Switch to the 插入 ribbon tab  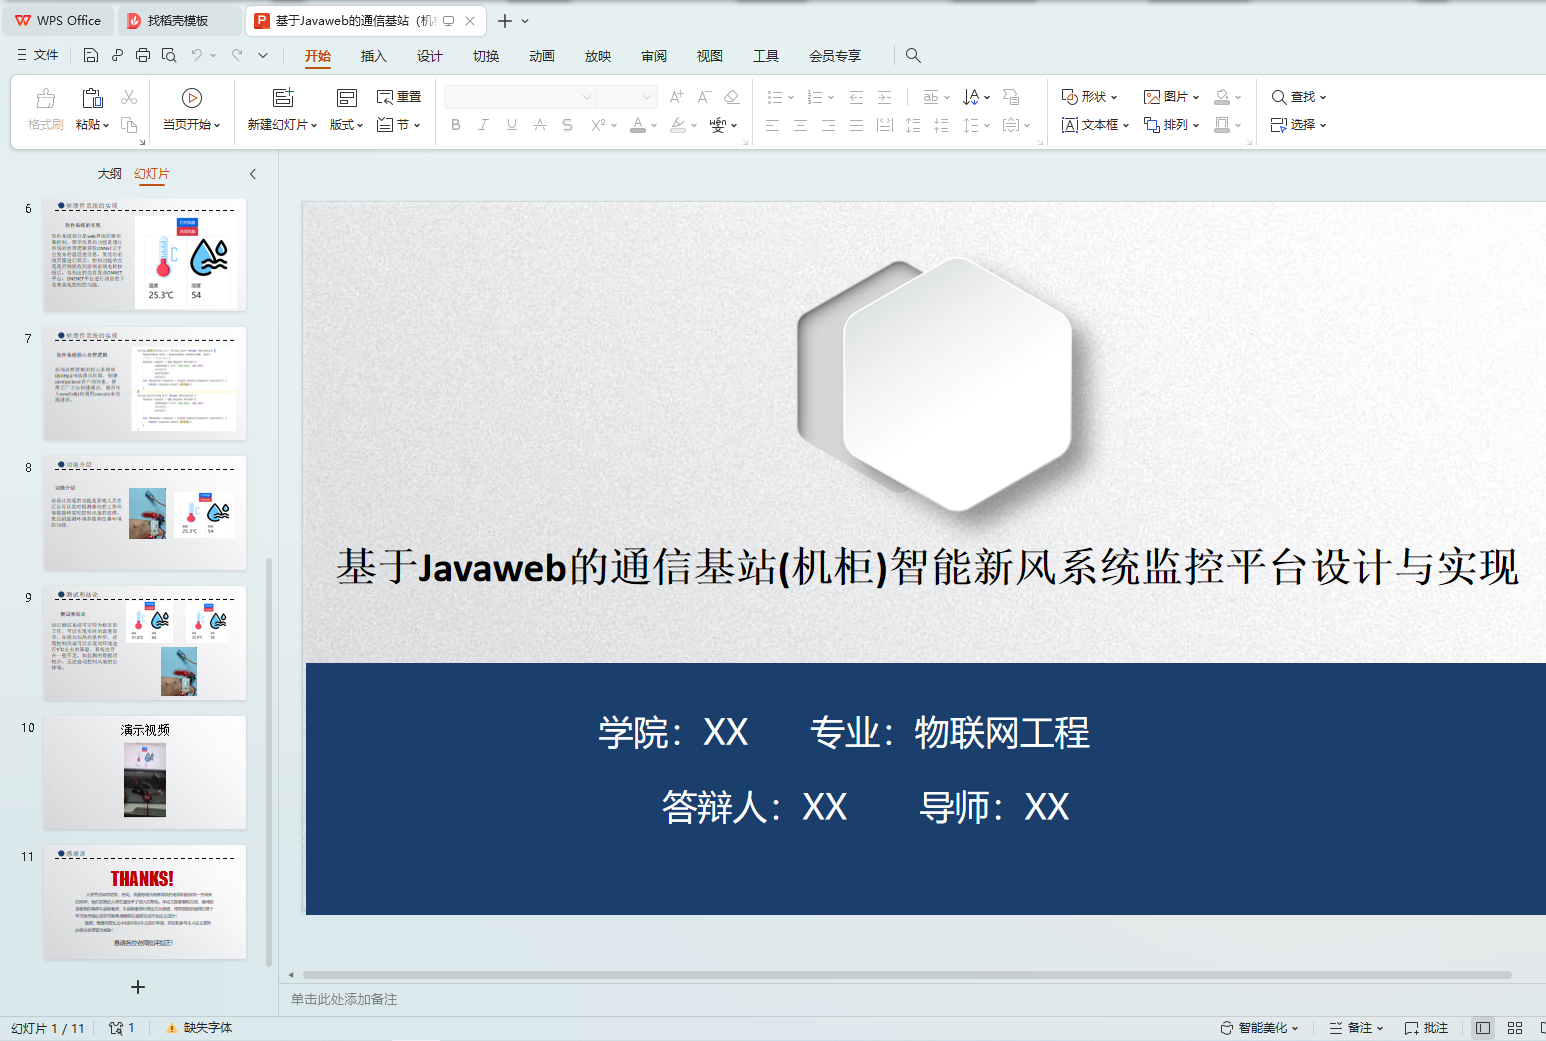(x=373, y=56)
